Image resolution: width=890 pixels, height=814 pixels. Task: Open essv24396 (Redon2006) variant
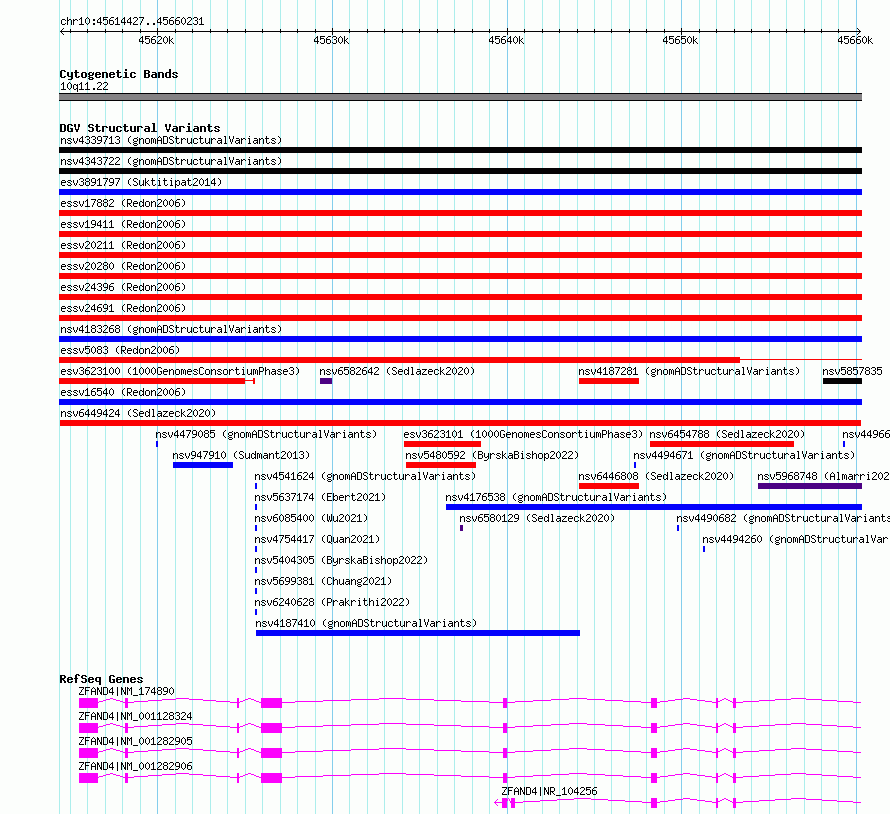click(x=123, y=287)
